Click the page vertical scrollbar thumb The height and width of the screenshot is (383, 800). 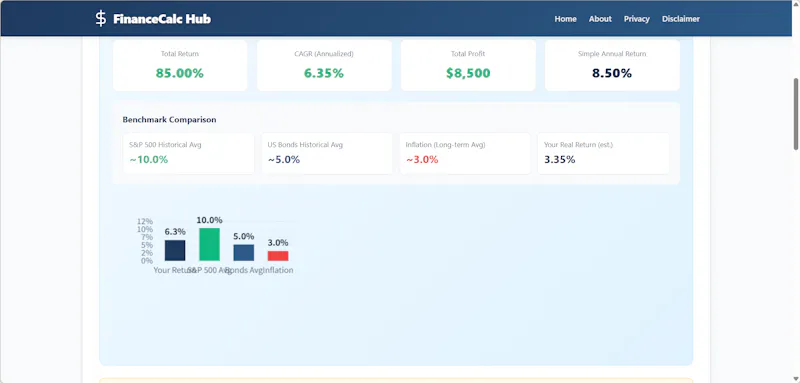tap(796, 114)
